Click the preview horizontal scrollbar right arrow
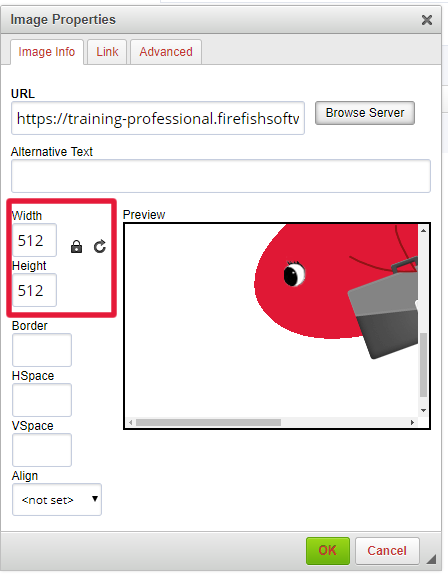The width and height of the screenshot is (448, 574). pyautogui.click(x=412, y=422)
